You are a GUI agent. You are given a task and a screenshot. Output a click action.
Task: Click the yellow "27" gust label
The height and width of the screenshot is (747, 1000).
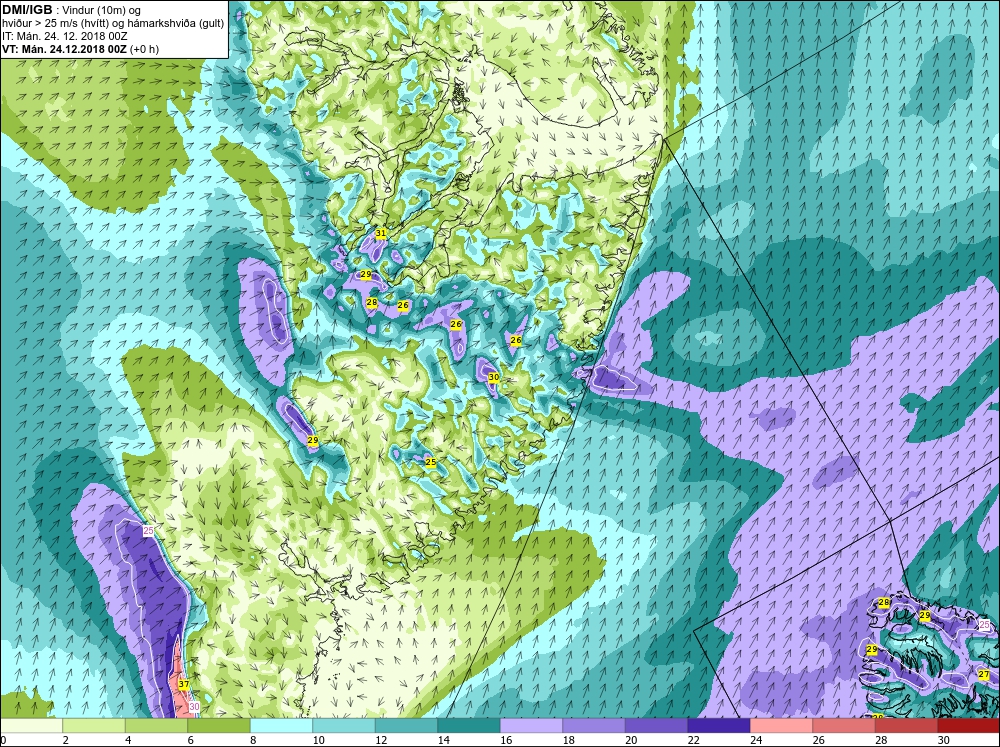pyautogui.click(x=983, y=674)
